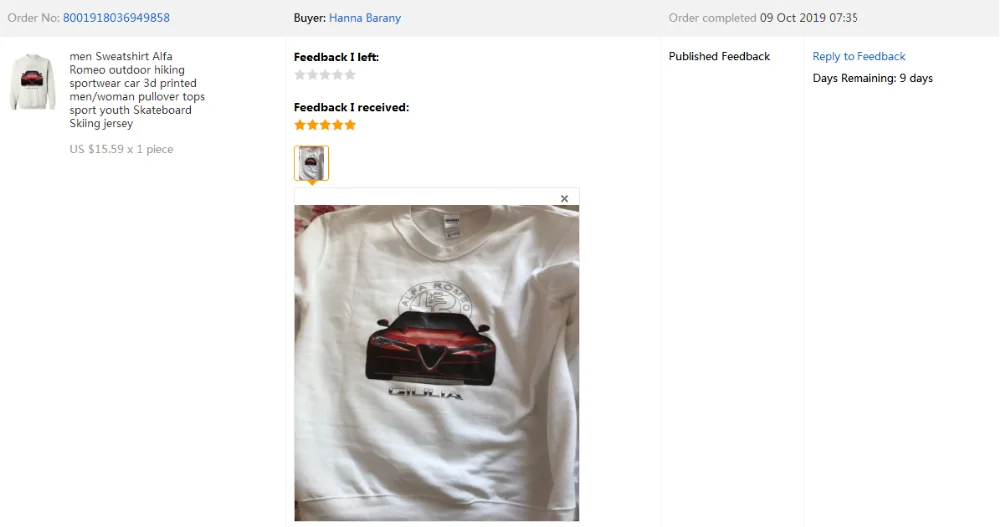Screen dimensions: 1000x527
Task: Select the fifth gray star under Feedback I left
Action: tap(350, 75)
